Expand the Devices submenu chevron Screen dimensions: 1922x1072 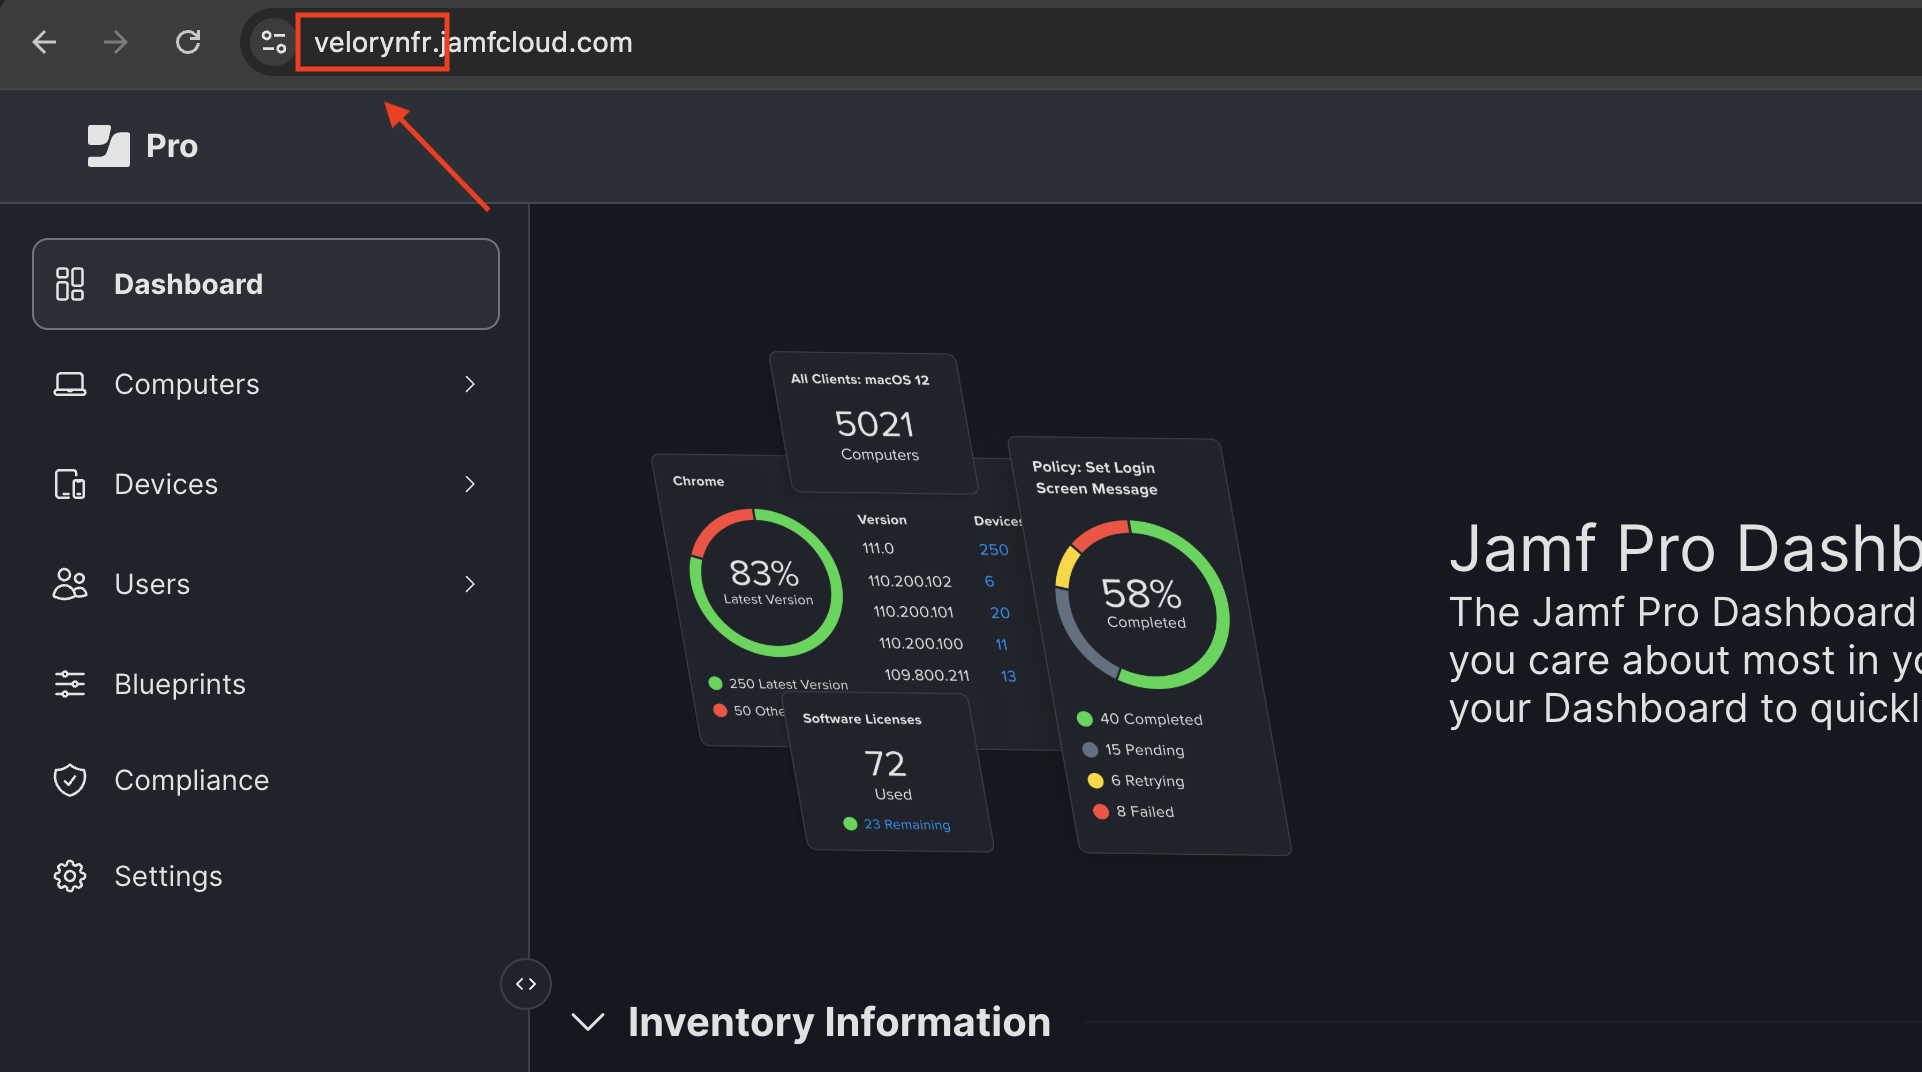pyautogui.click(x=470, y=484)
